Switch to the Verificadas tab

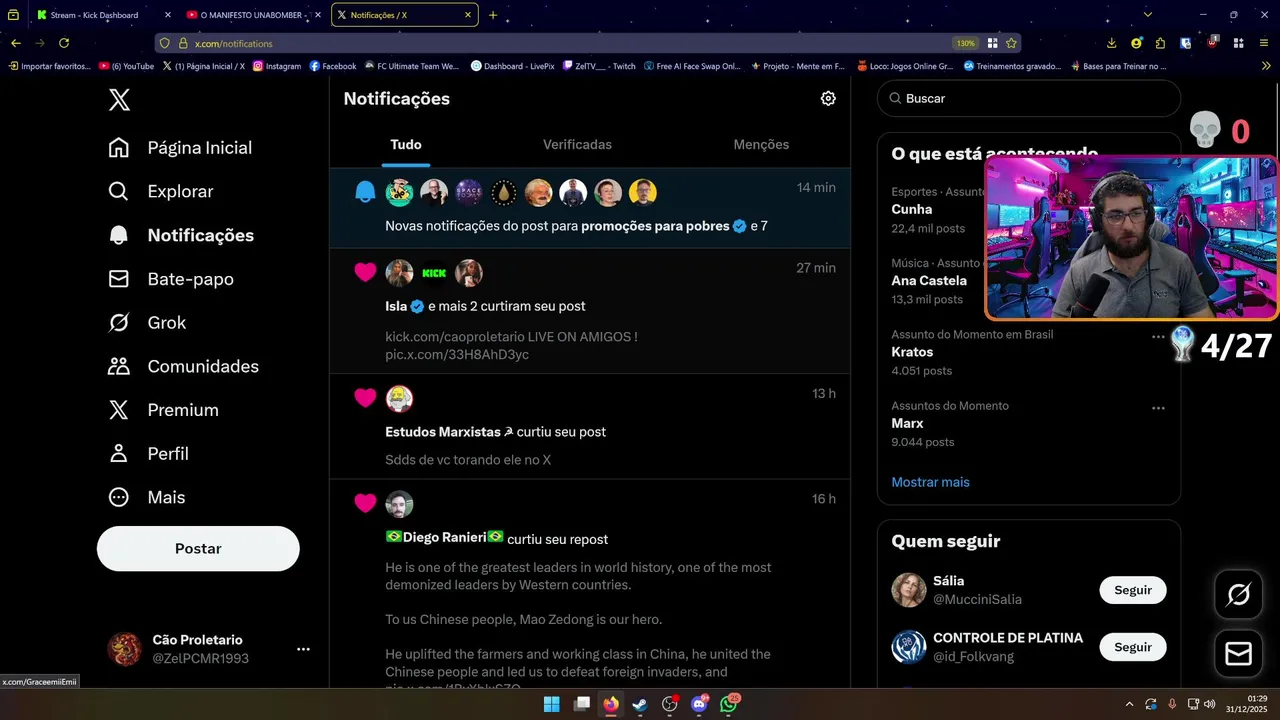577,145
